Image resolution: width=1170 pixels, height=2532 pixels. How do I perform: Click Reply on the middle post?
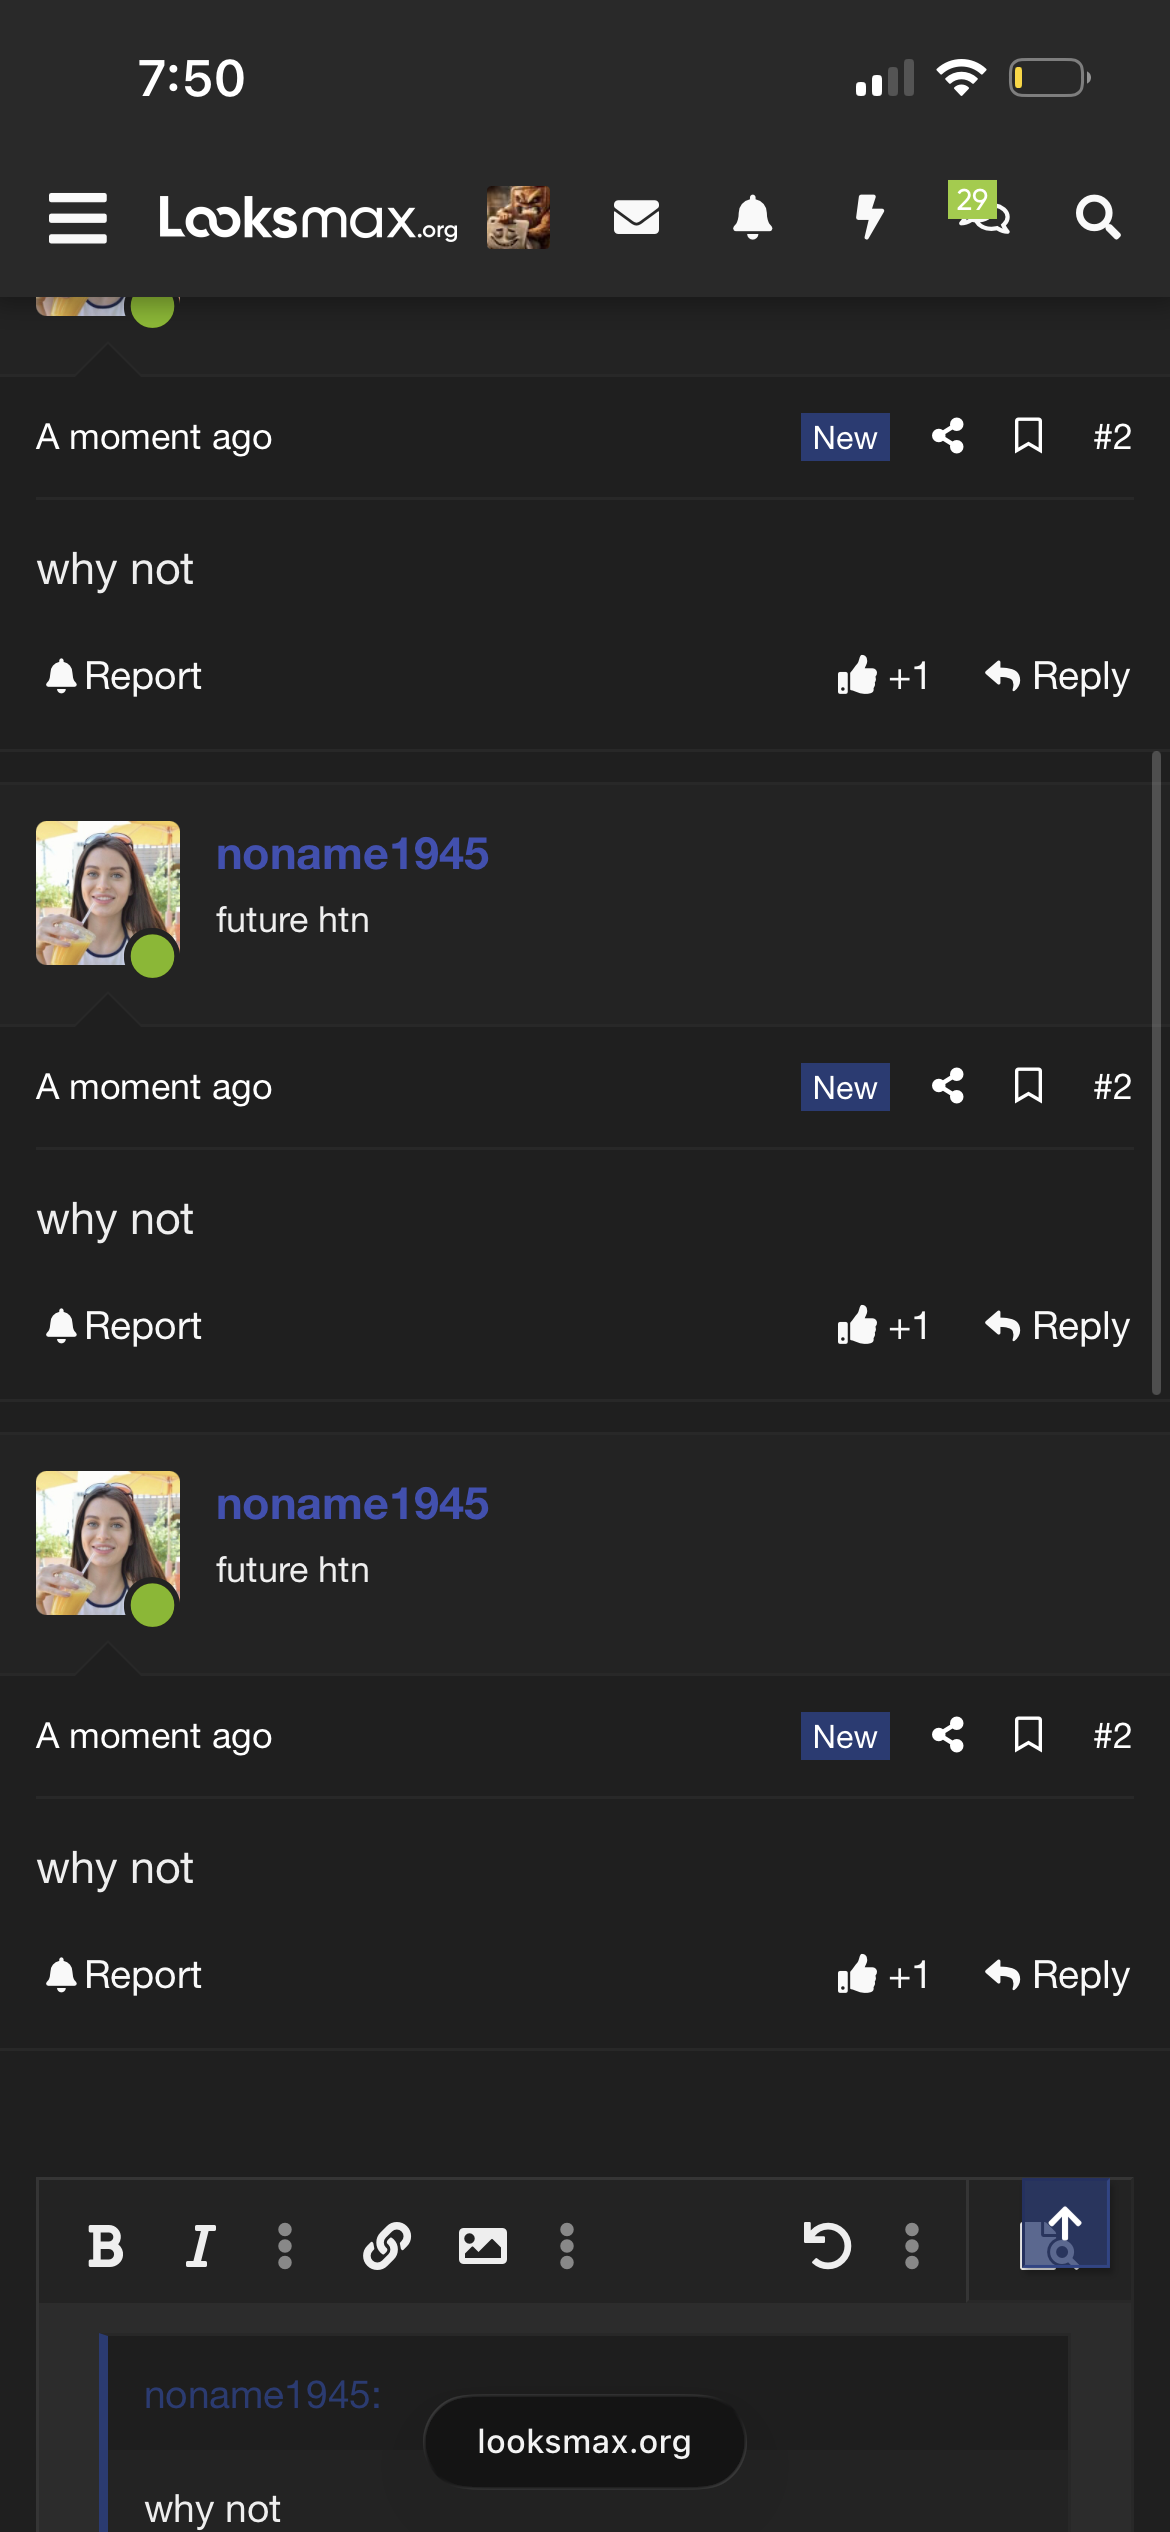1057,1326
